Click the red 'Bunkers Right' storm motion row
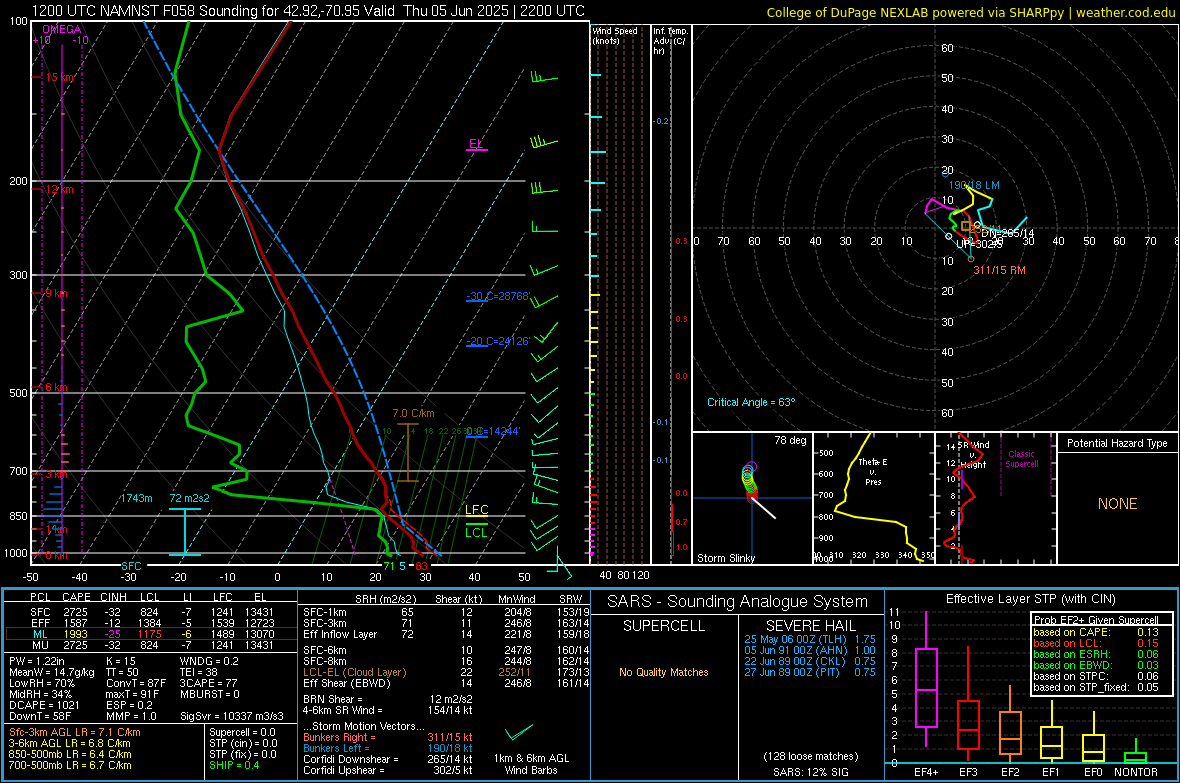The height and width of the screenshot is (783, 1180). point(388,737)
